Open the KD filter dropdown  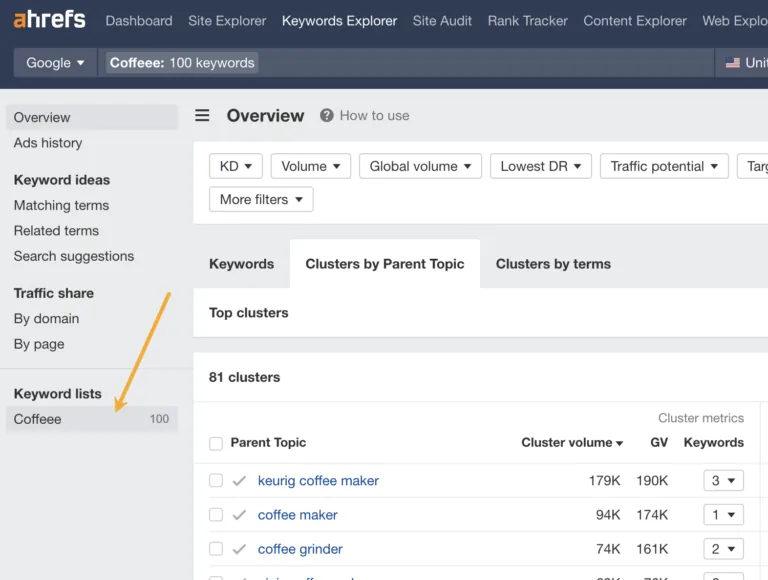(236, 166)
